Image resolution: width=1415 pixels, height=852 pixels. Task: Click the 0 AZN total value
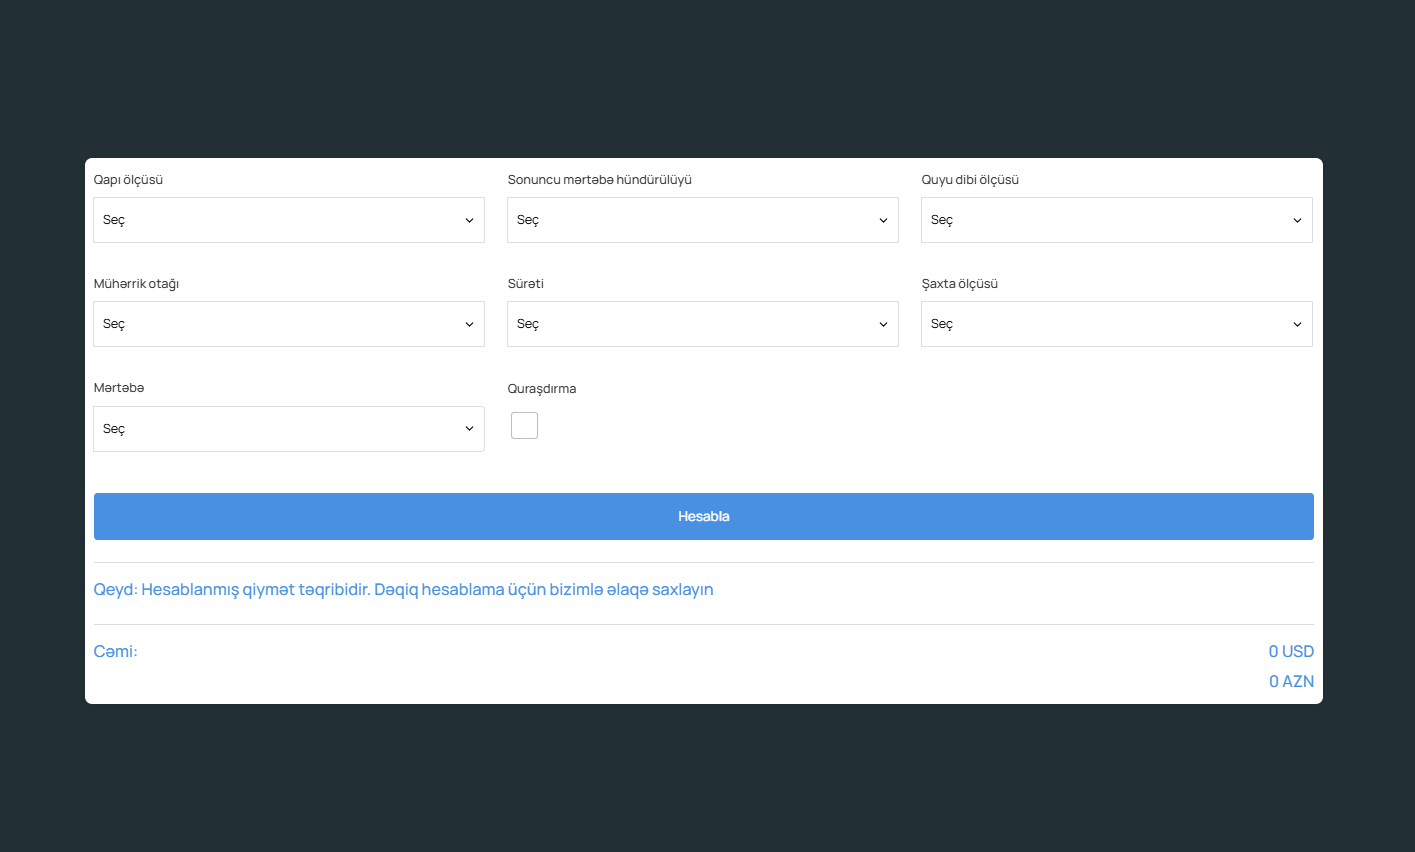[x=1291, y=682]
